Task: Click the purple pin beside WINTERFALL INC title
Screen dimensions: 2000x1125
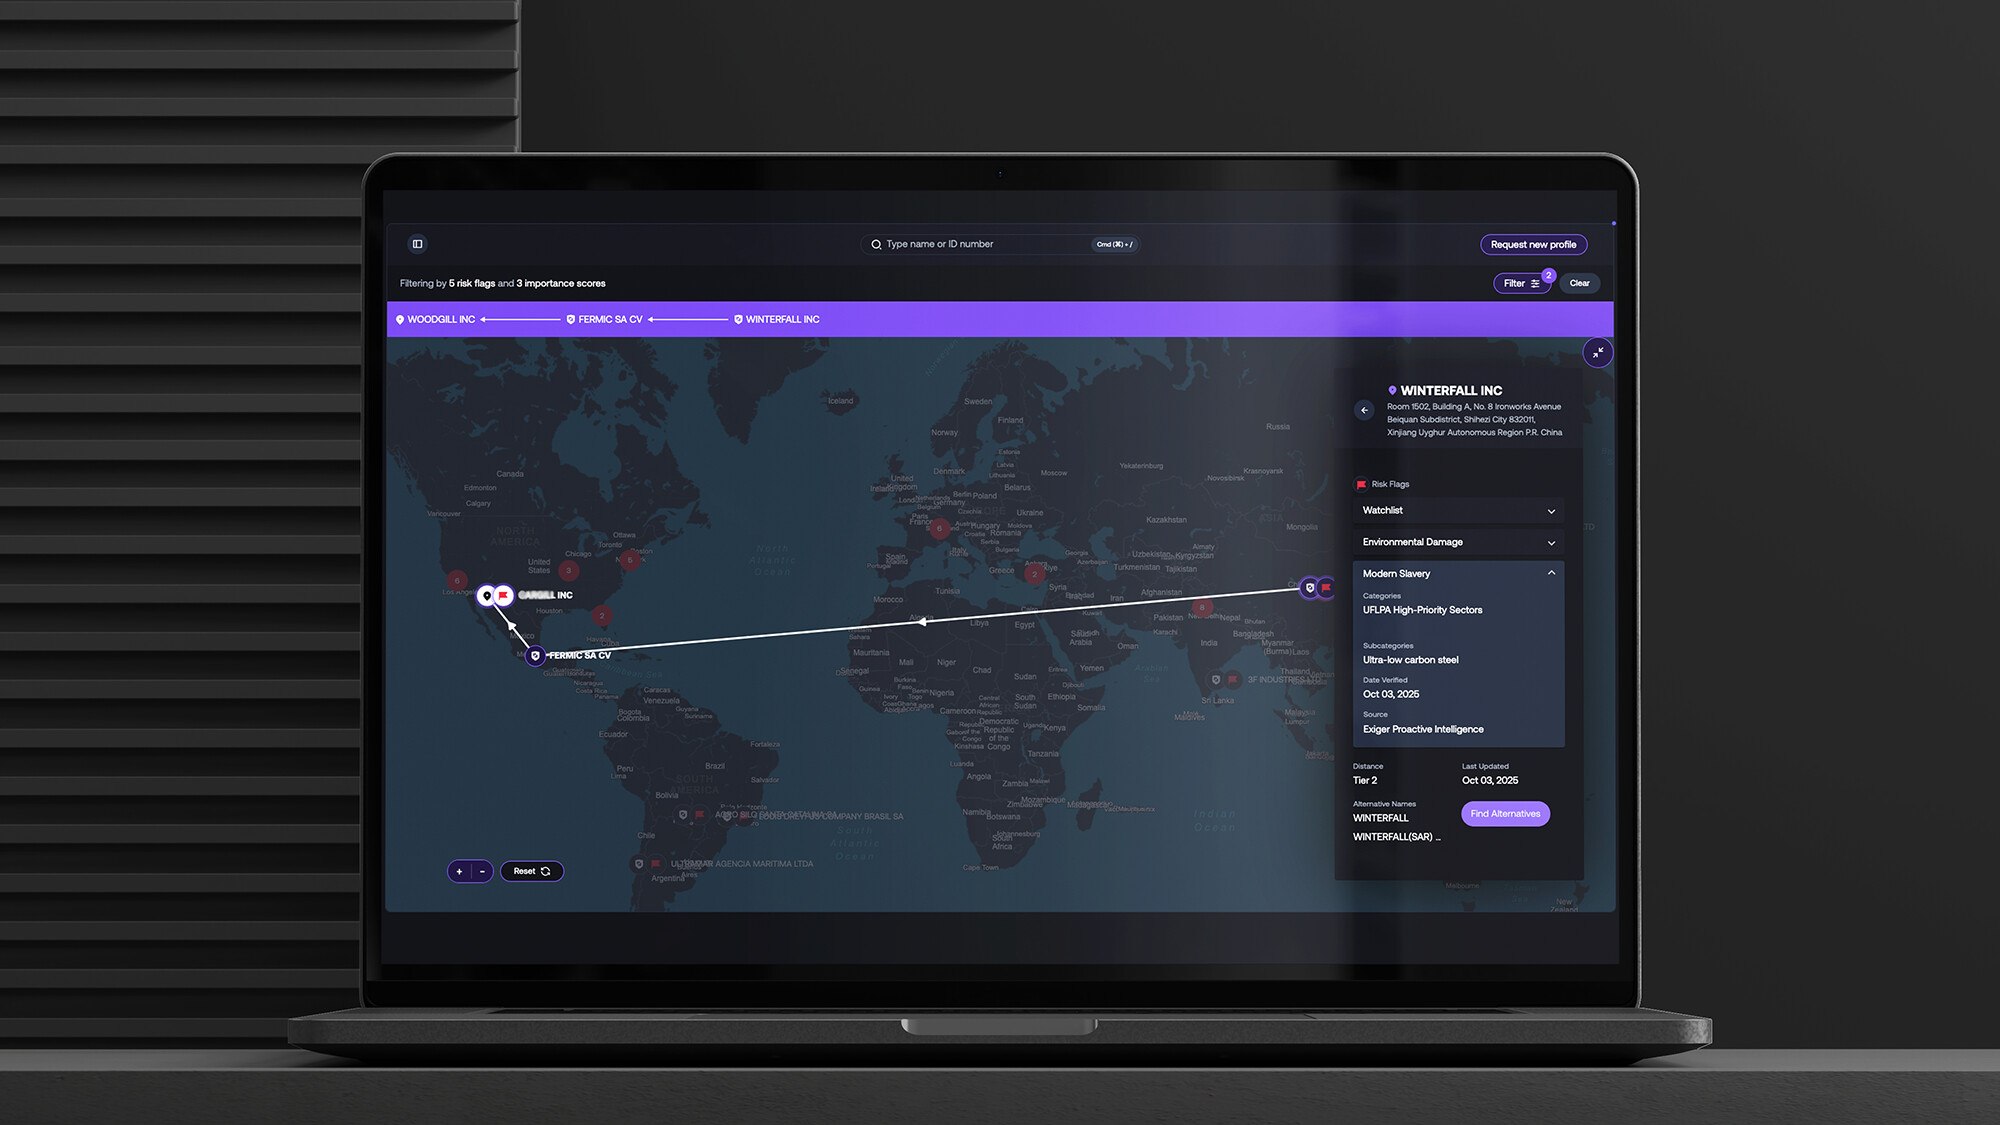Action: click(x=1392, y=391)
